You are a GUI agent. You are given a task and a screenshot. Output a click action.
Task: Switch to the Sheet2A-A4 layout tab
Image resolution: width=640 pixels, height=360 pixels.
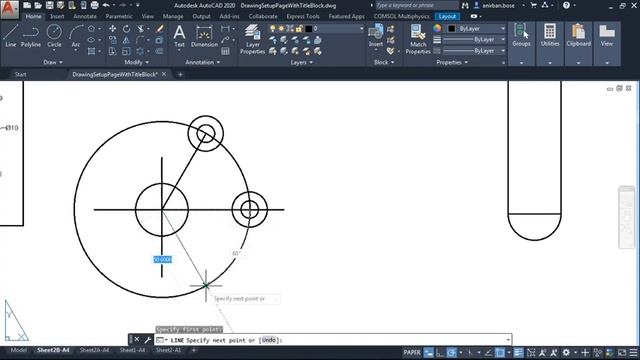click(94, 350)
